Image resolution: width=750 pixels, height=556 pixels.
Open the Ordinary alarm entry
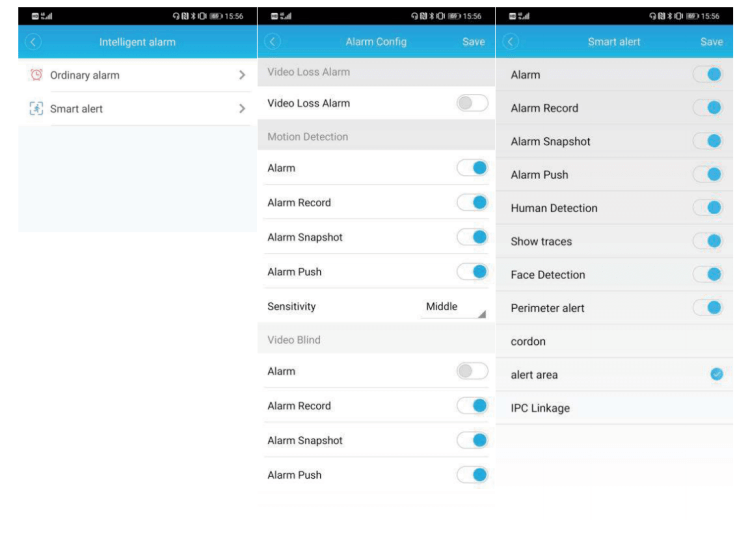coord(137,75)
